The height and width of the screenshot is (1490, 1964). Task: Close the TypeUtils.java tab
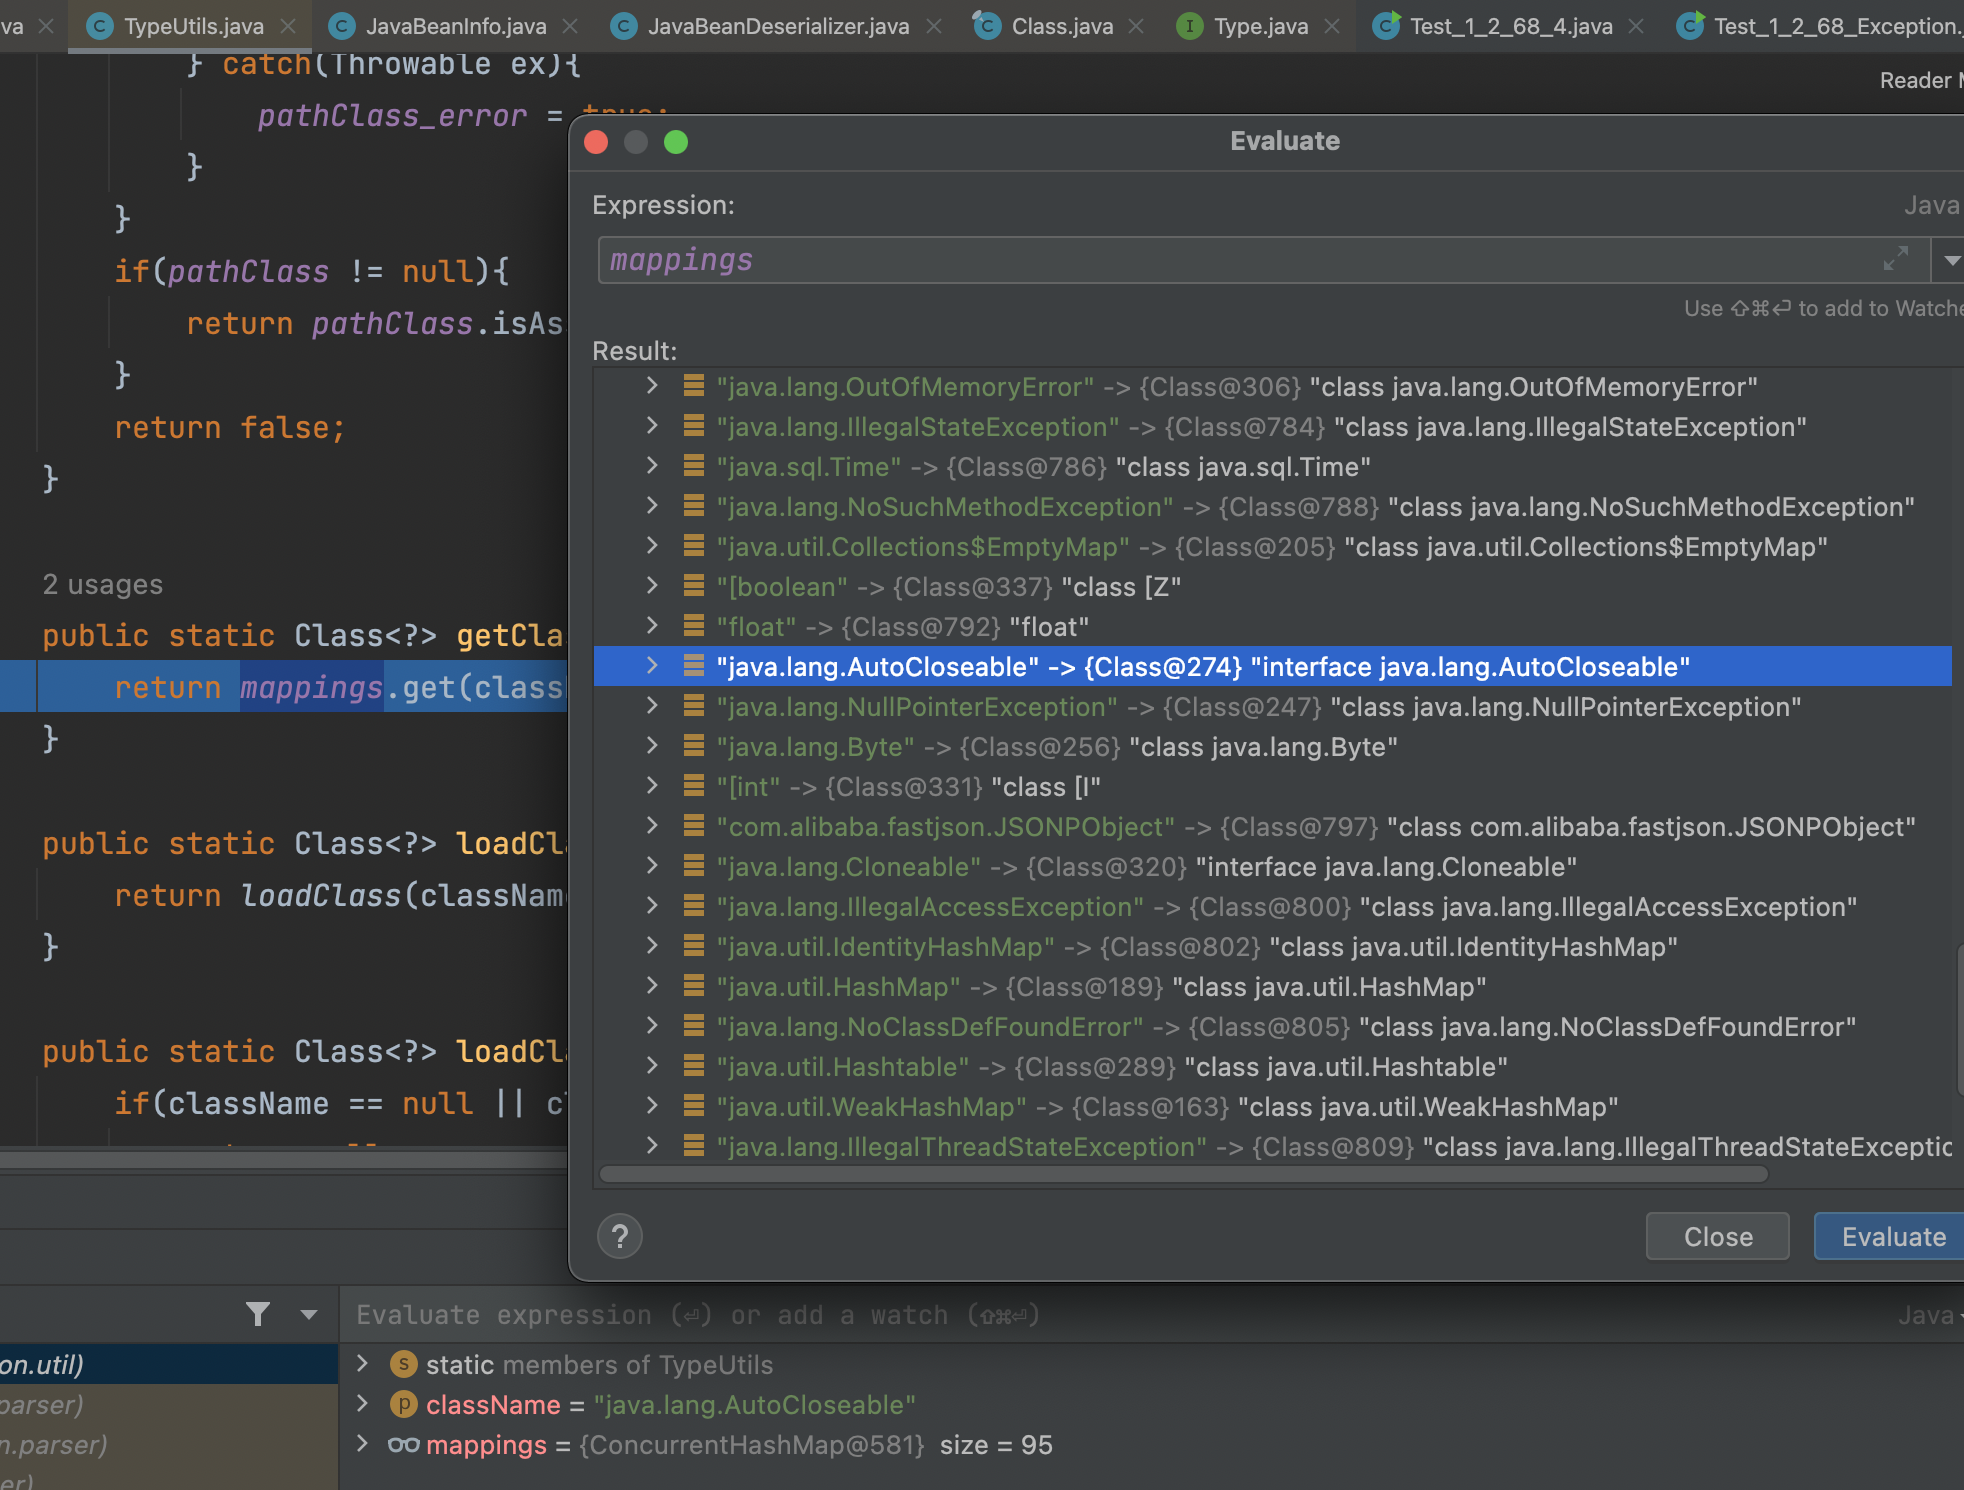[x=289, y=27]
